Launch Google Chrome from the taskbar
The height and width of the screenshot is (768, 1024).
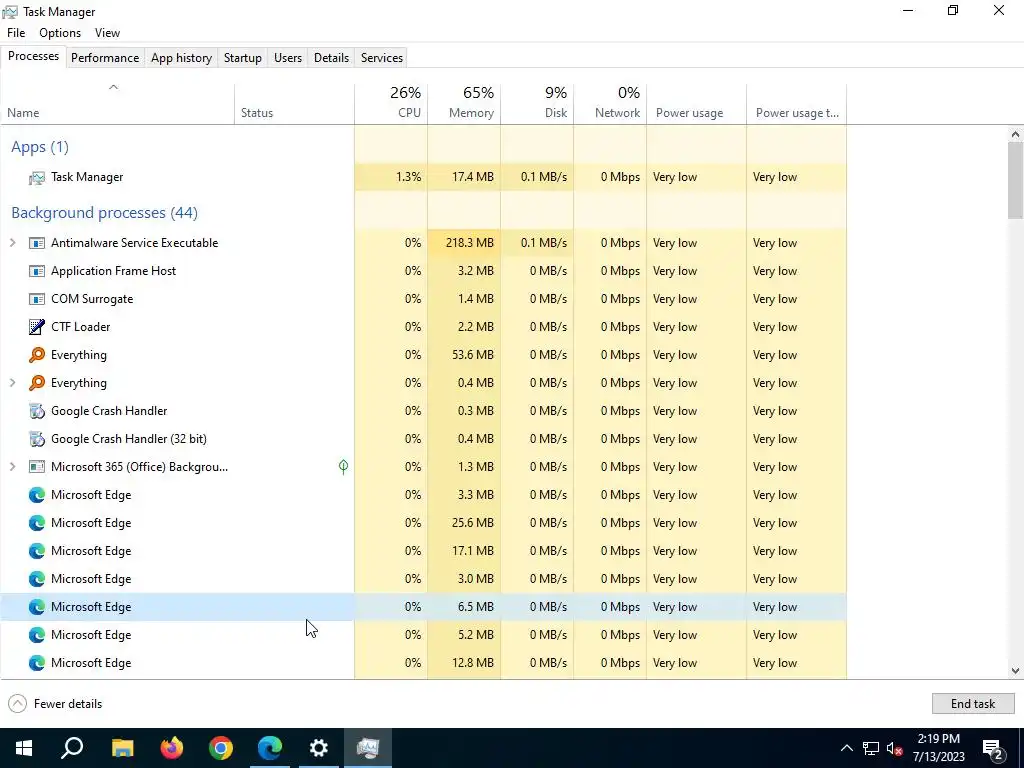pos(221,748)
